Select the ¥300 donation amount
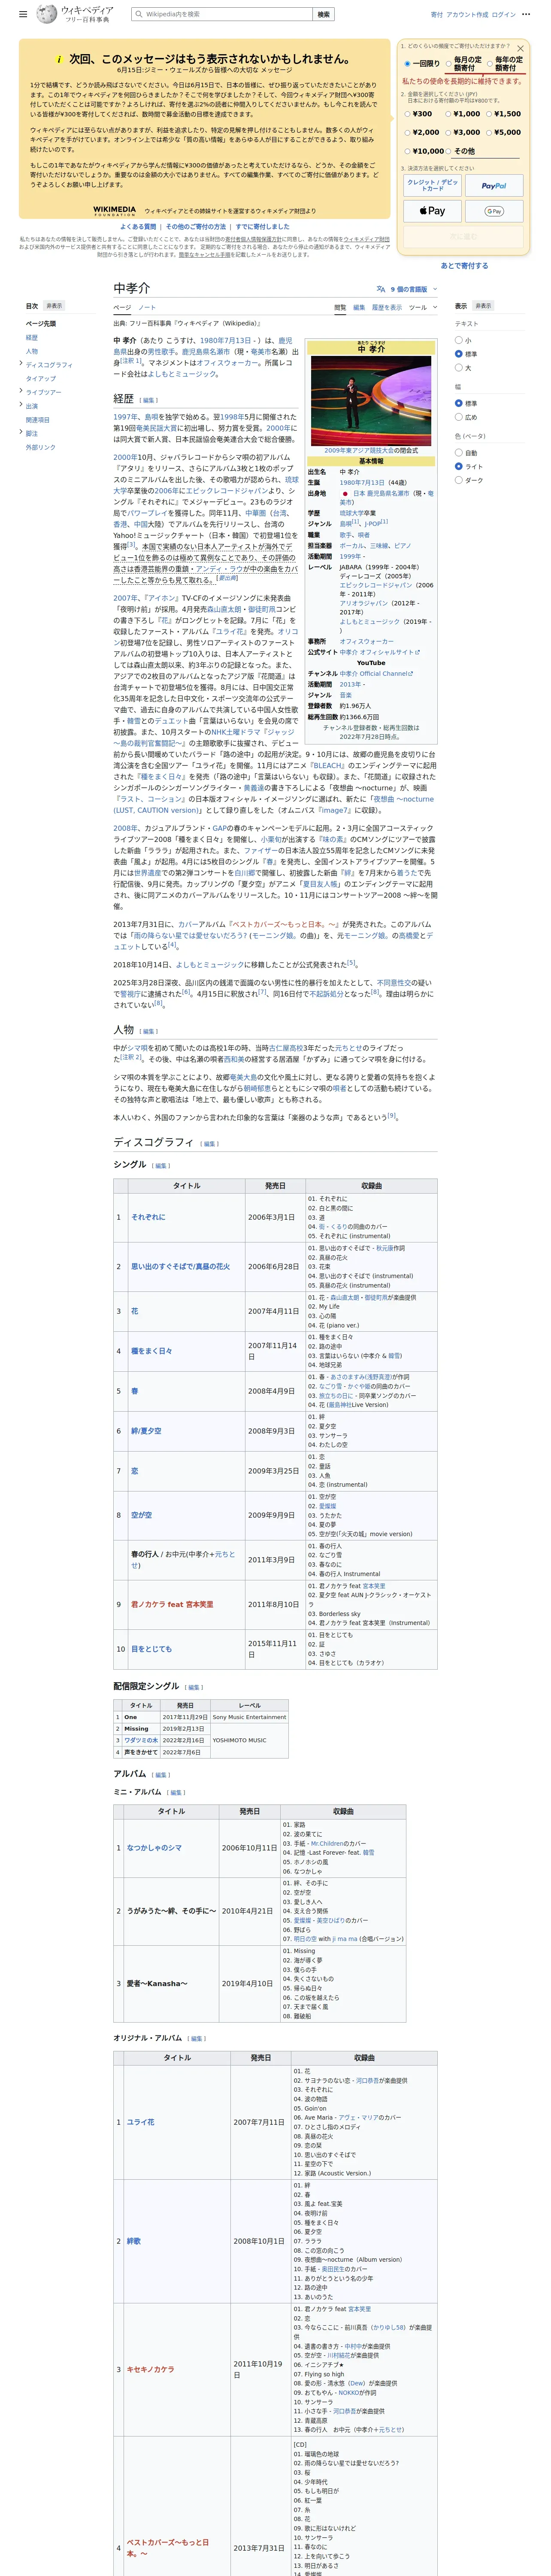Viewport: 551px width, 2576px height. pyautogui.click(x=408, y=114)
